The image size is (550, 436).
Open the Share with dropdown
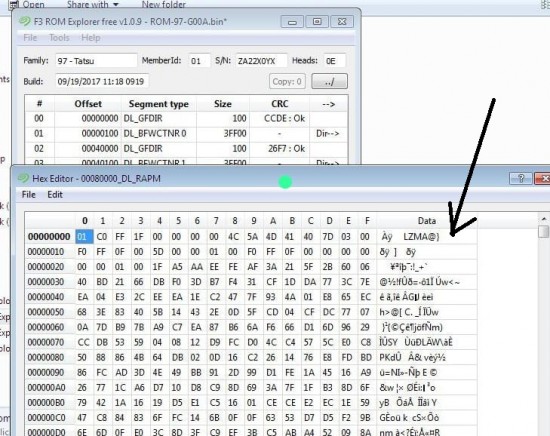(x=93, y=5)
